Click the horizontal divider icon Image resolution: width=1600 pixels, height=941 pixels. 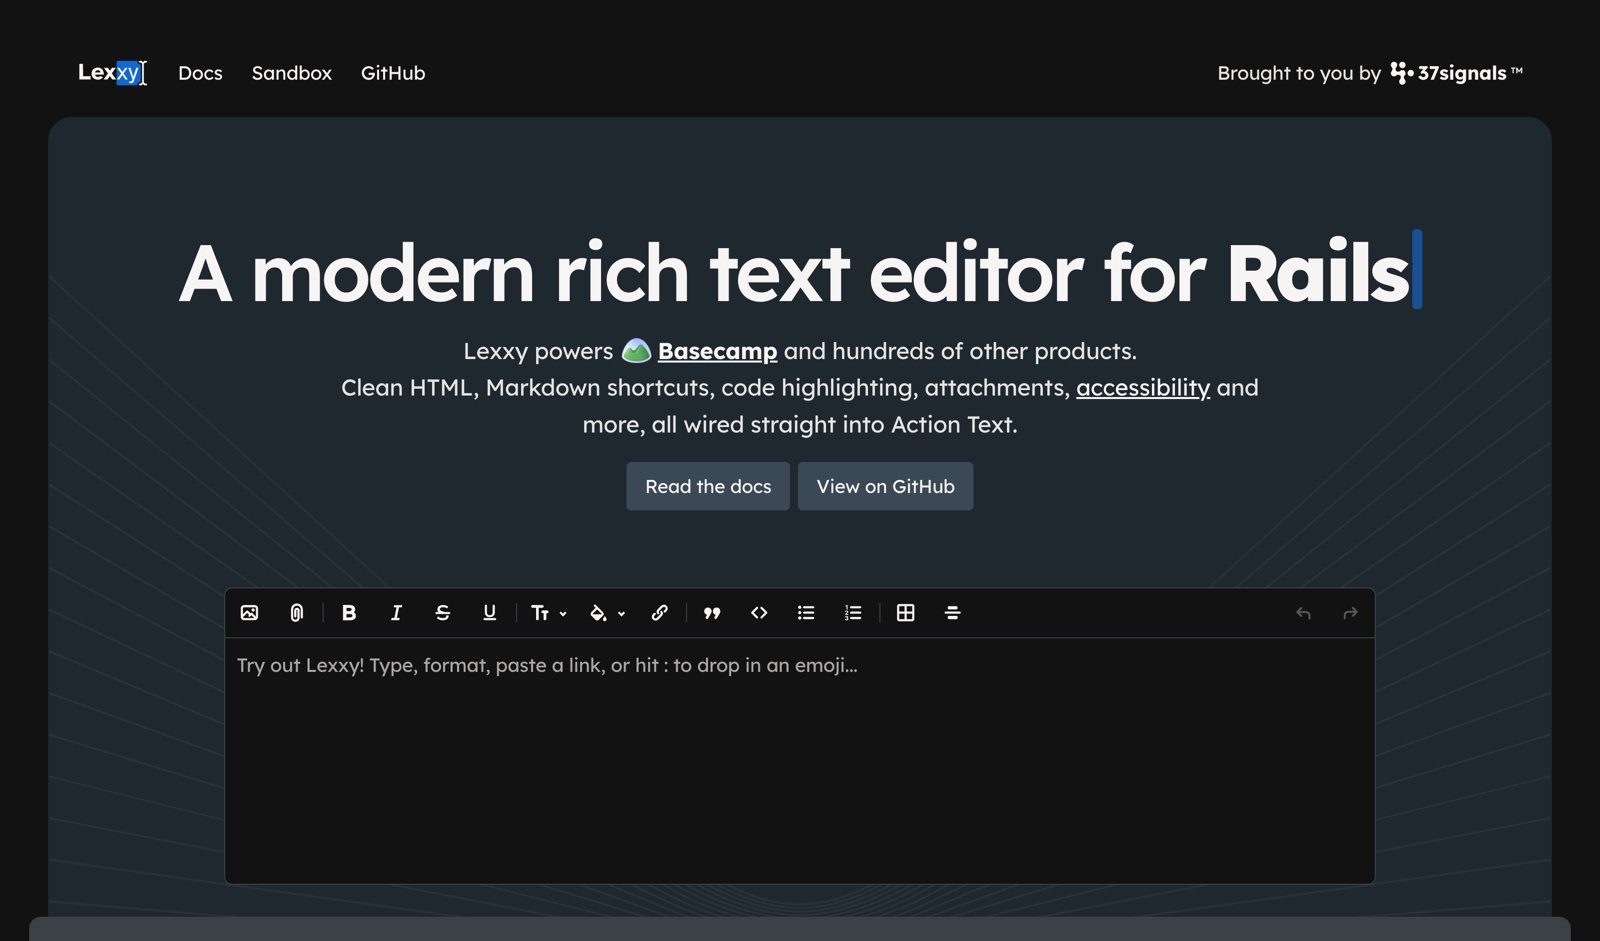(953, 613)
